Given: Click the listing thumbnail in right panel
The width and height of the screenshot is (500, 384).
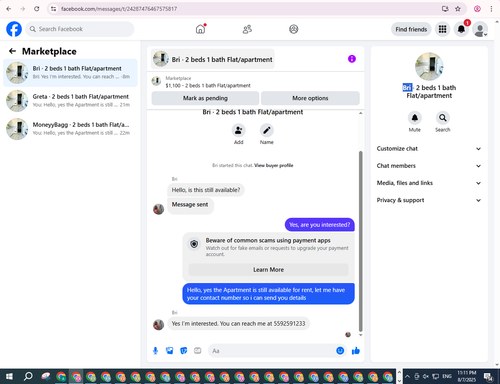Looking at the screenshot, I should pyautogui.click(x=429, y=66).
